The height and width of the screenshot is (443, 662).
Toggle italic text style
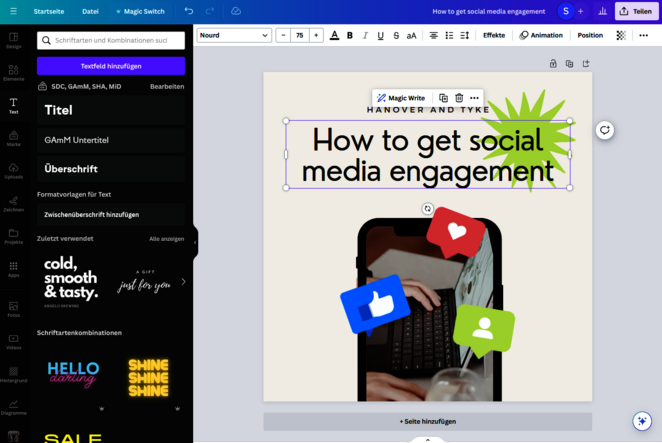(x=365, y=35)
